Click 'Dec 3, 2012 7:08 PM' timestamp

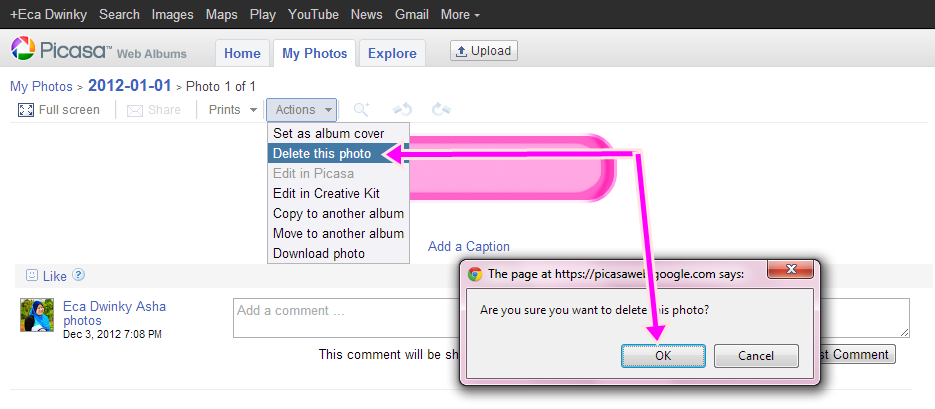[x=112, y=334]
